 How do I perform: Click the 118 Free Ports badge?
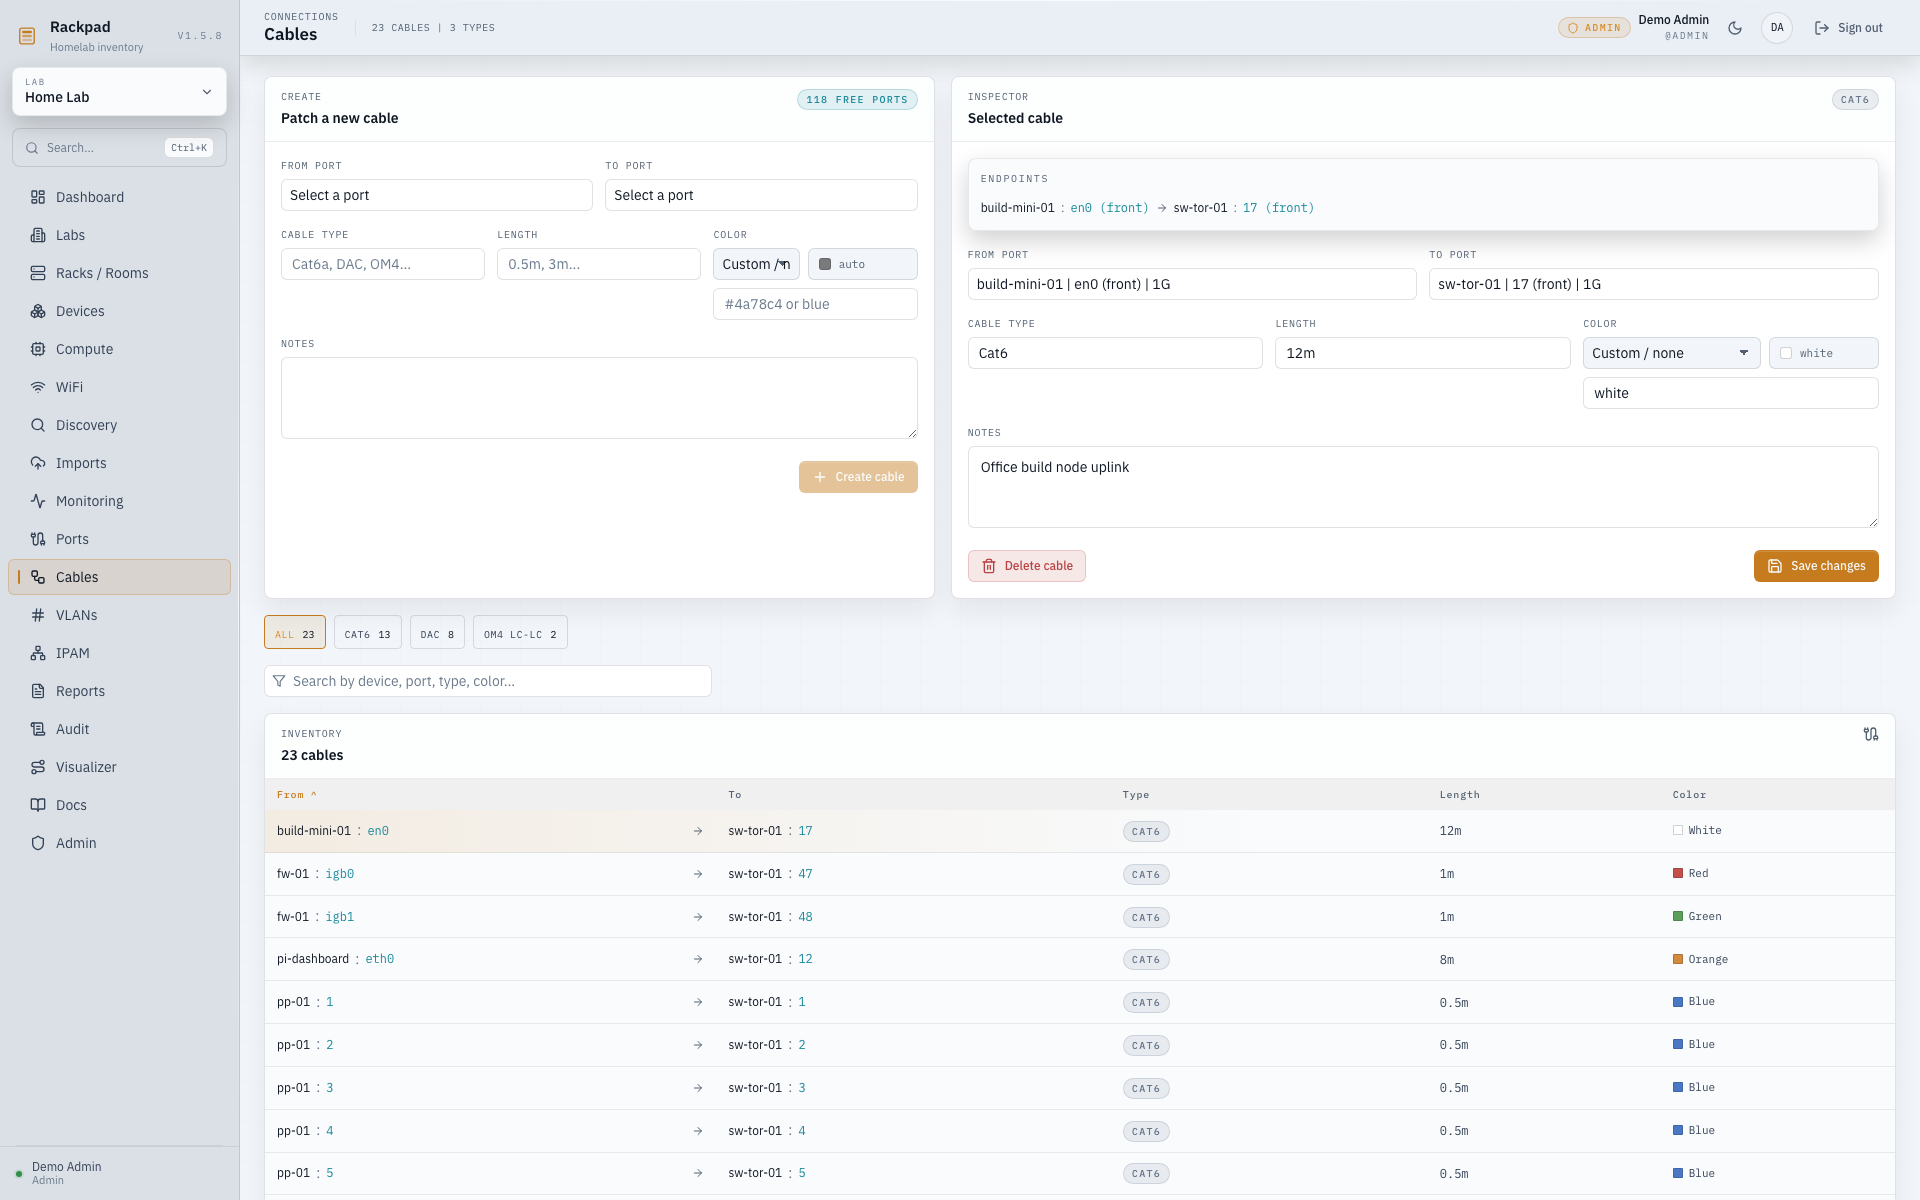[x=857, y=100]
